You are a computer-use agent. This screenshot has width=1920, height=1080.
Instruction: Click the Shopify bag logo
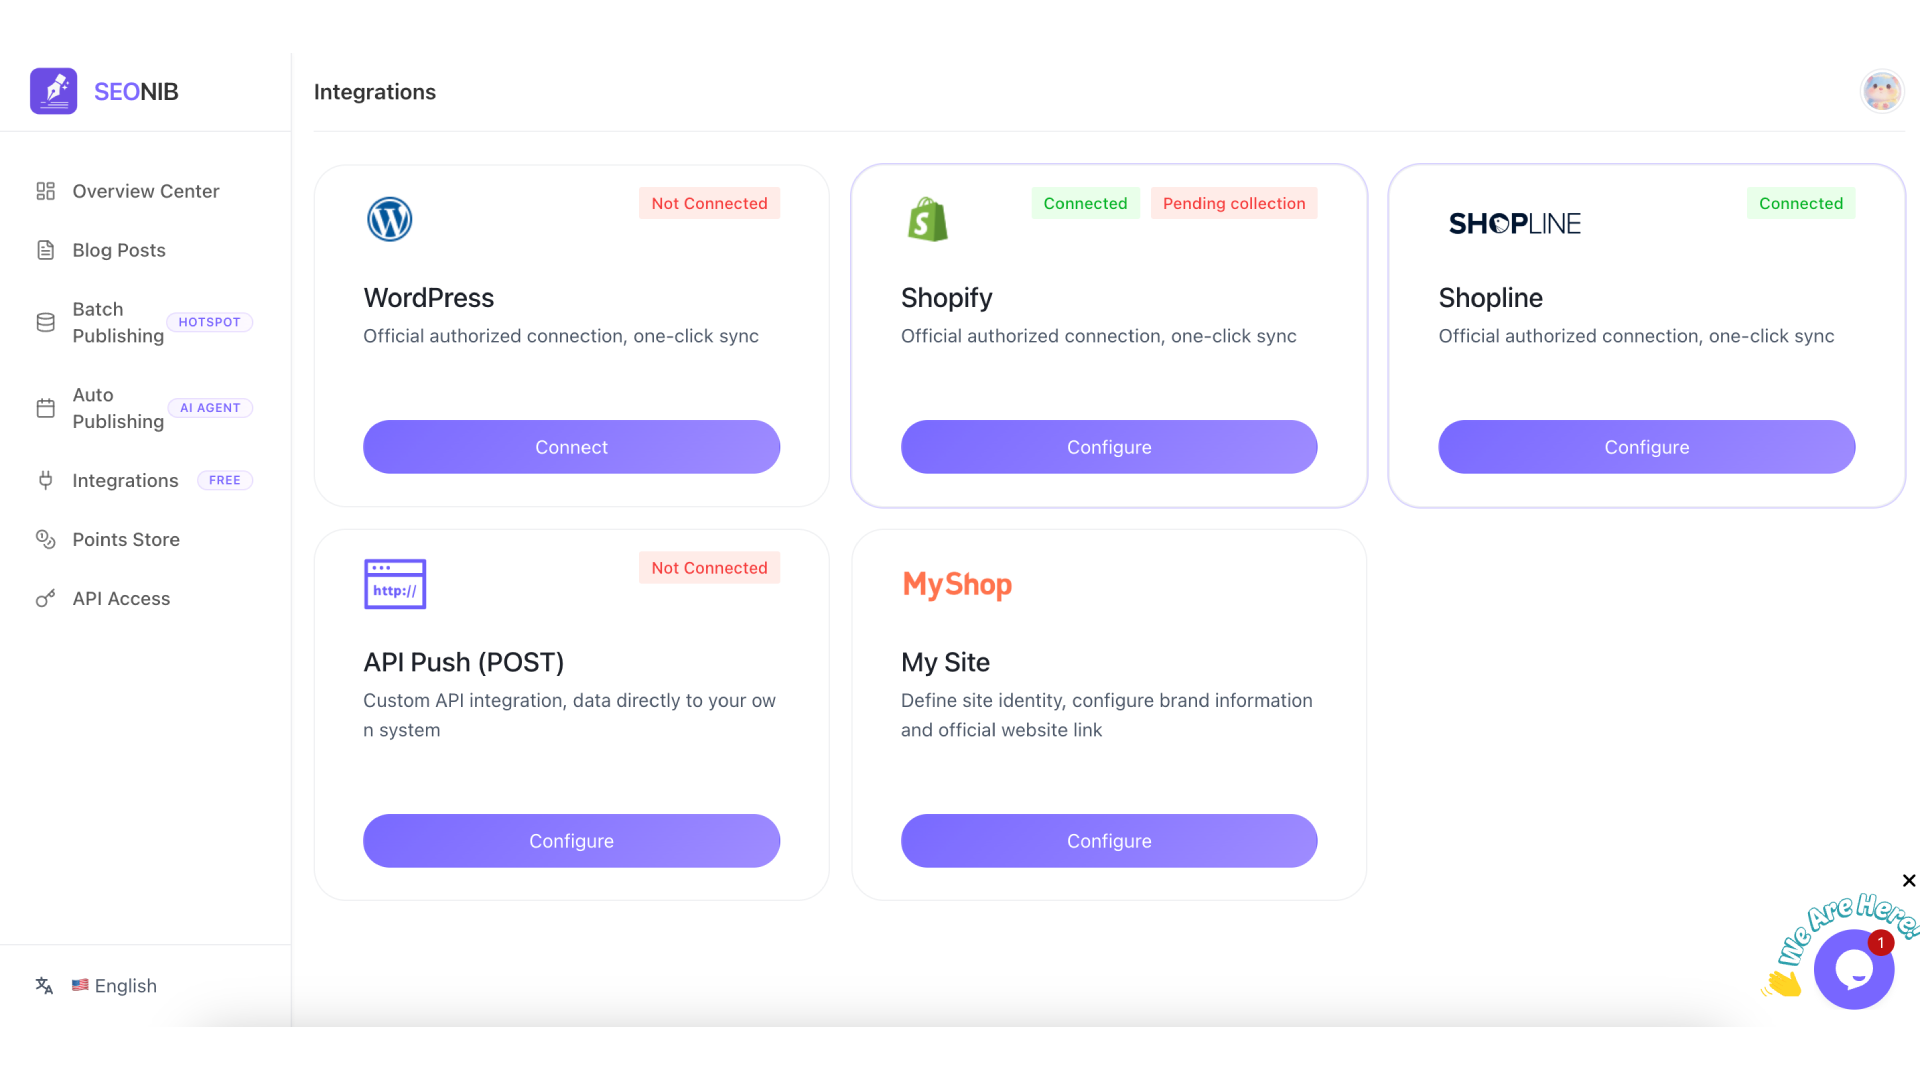pos(927,220)
